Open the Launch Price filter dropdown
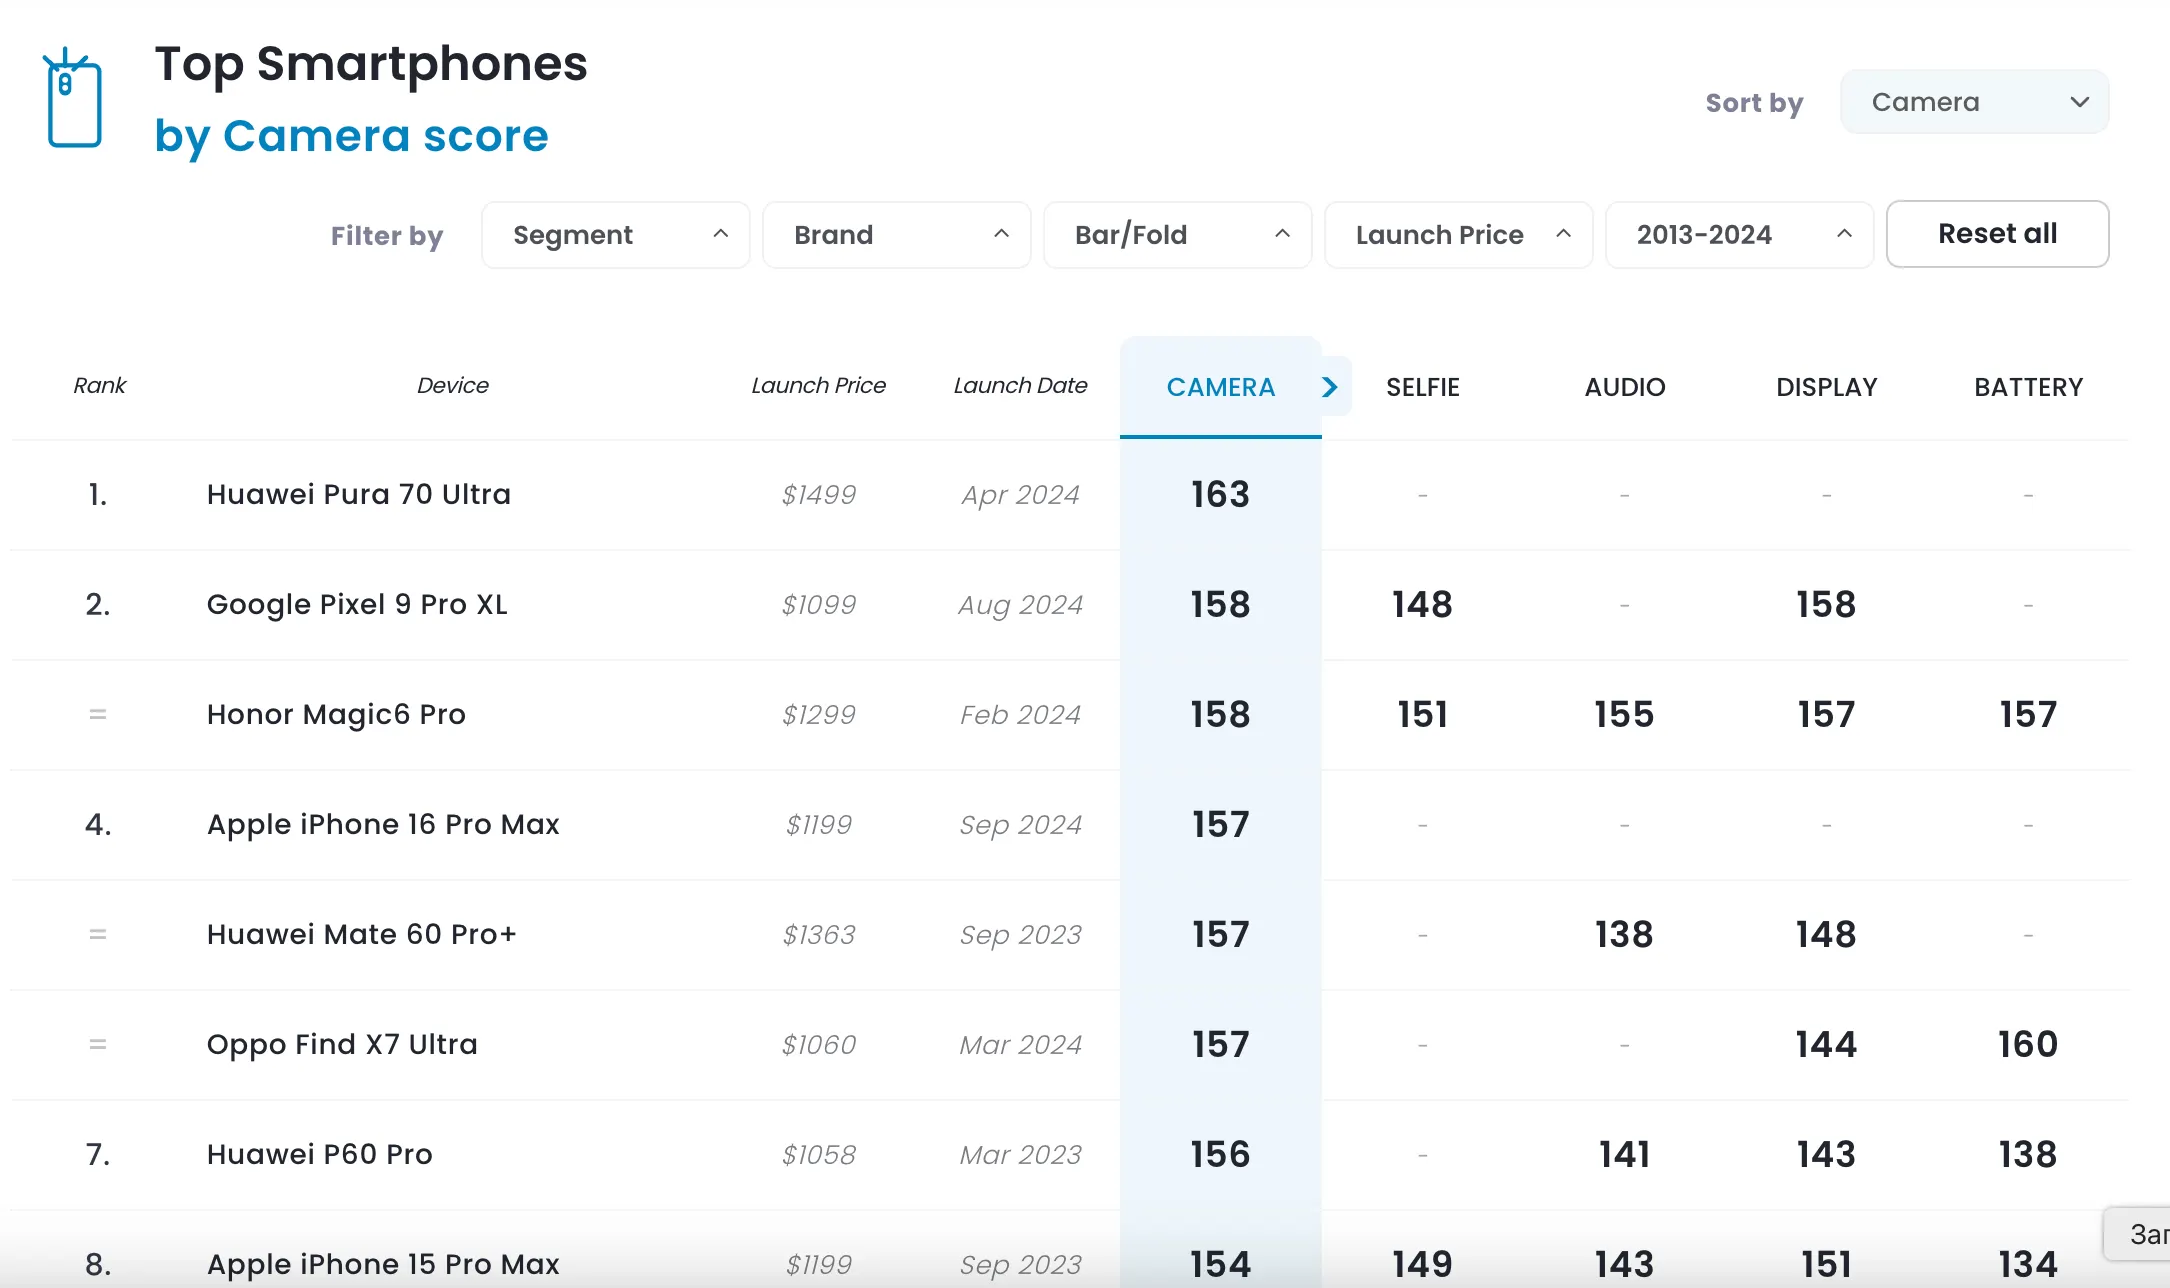The image size is (2170, 1288). pos(1458,235)
